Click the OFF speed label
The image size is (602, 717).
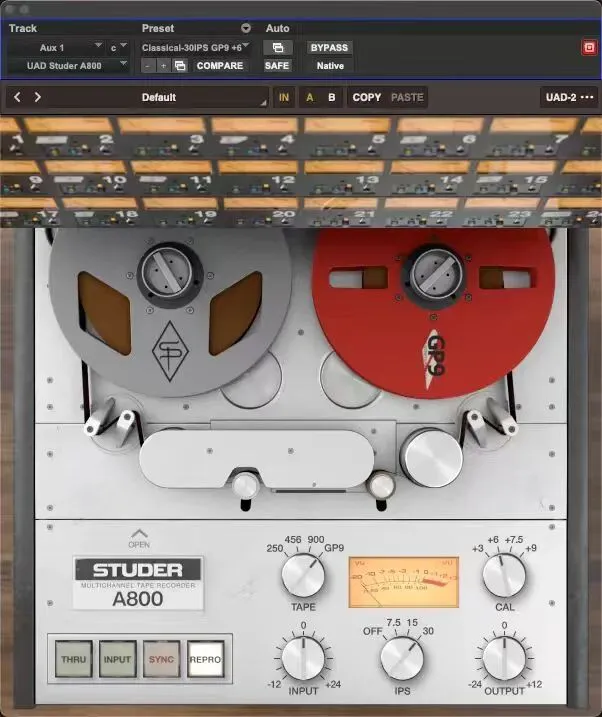click(x=372, y=631)
